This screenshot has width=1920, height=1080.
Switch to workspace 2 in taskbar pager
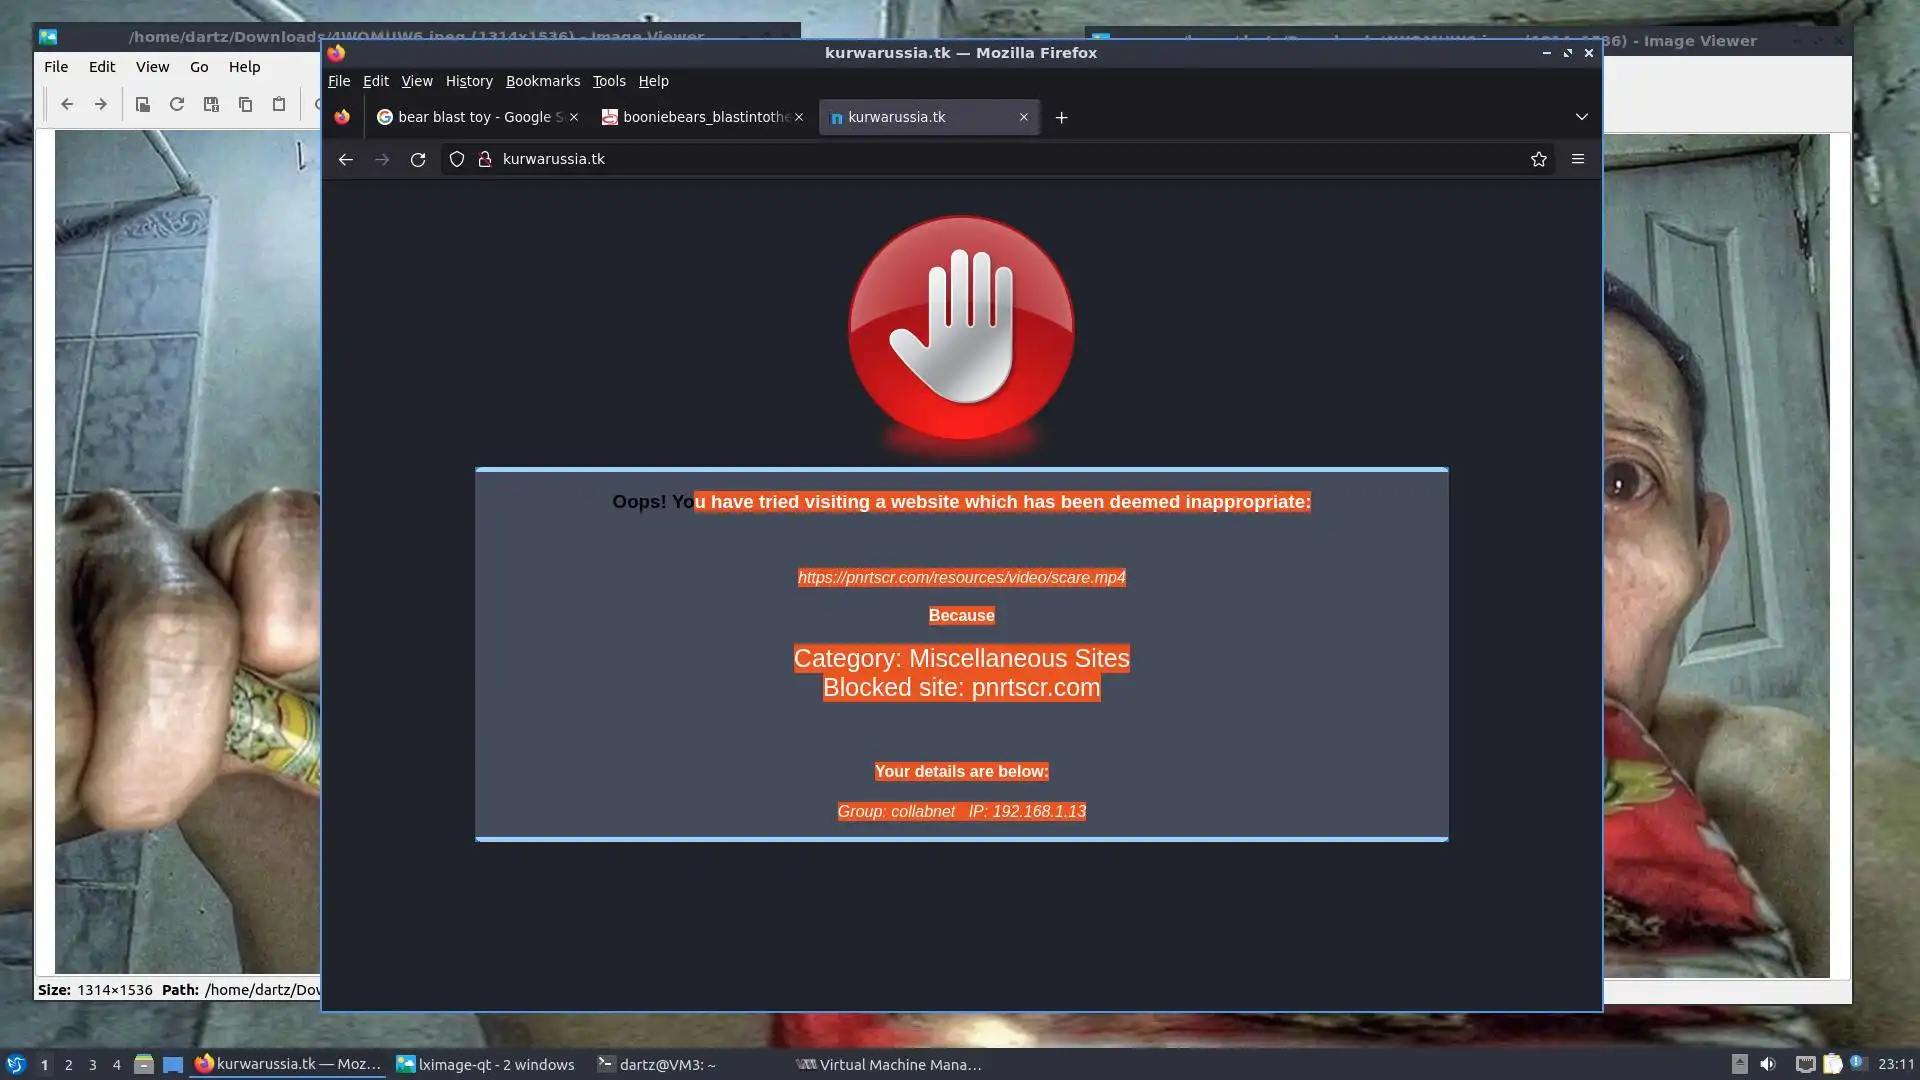tap(68, 1065)
